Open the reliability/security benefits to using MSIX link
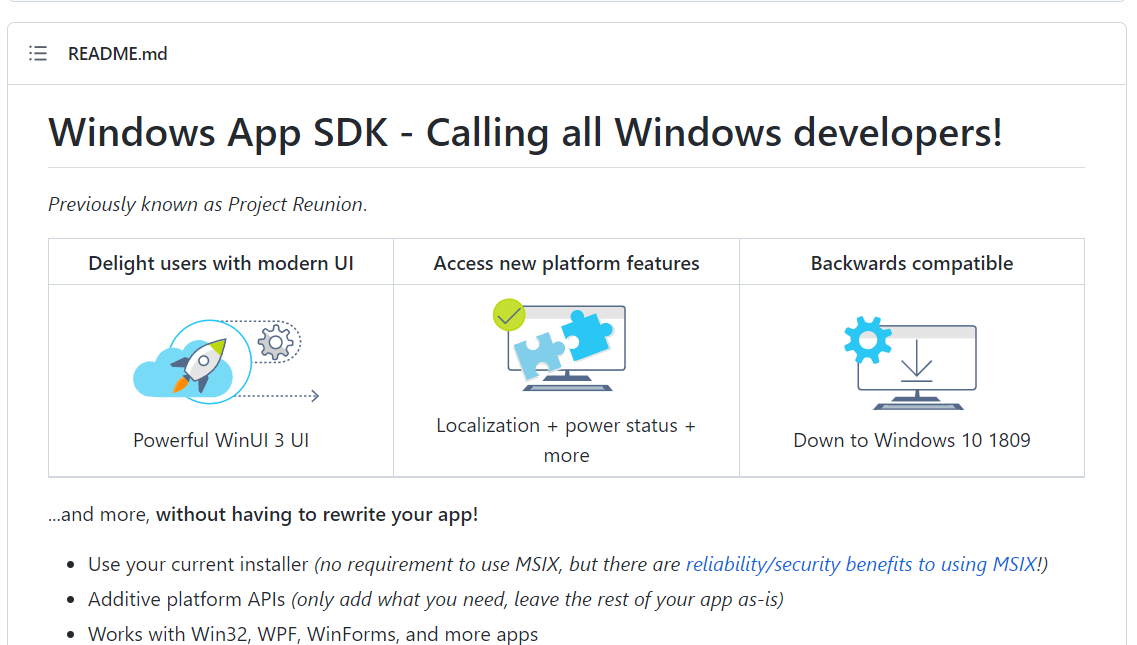 tap(862, 564)
